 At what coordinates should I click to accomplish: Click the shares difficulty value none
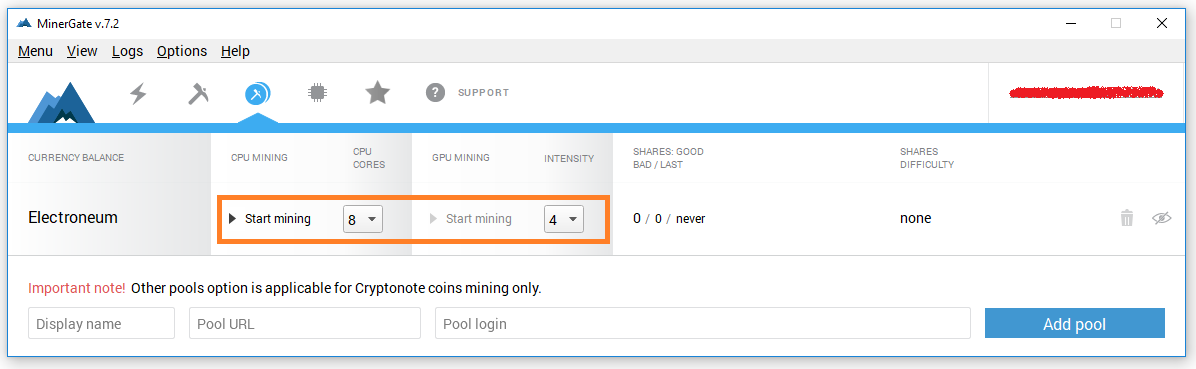[x=915, y=219]
